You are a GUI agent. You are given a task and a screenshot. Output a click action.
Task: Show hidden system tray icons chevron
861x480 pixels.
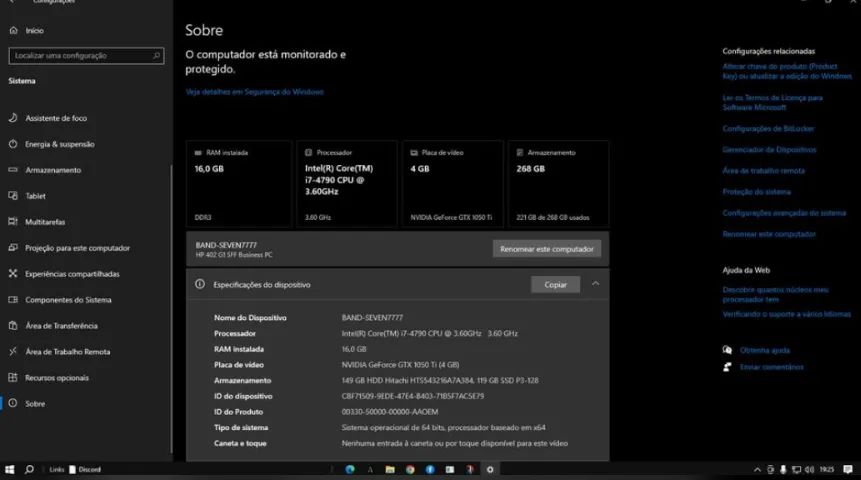click(x=757, y=470)
